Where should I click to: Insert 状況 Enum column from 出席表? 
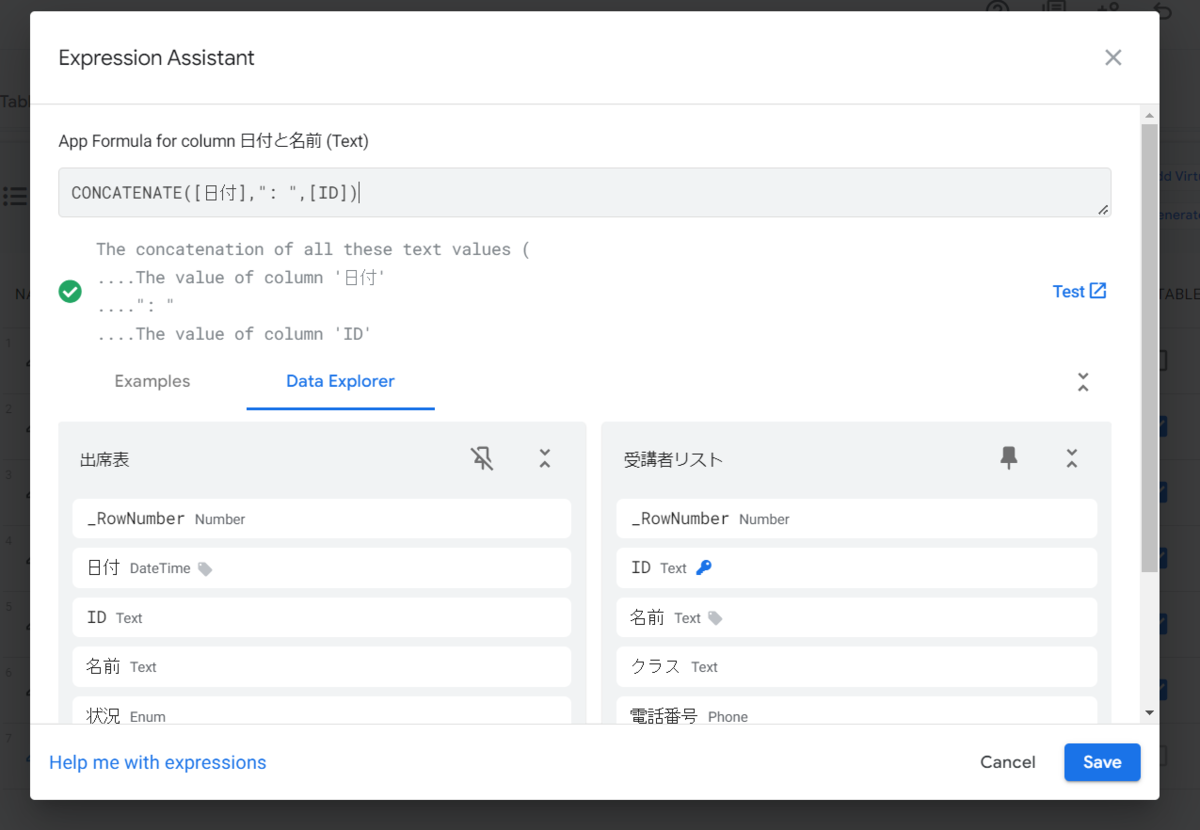(322, 711)
